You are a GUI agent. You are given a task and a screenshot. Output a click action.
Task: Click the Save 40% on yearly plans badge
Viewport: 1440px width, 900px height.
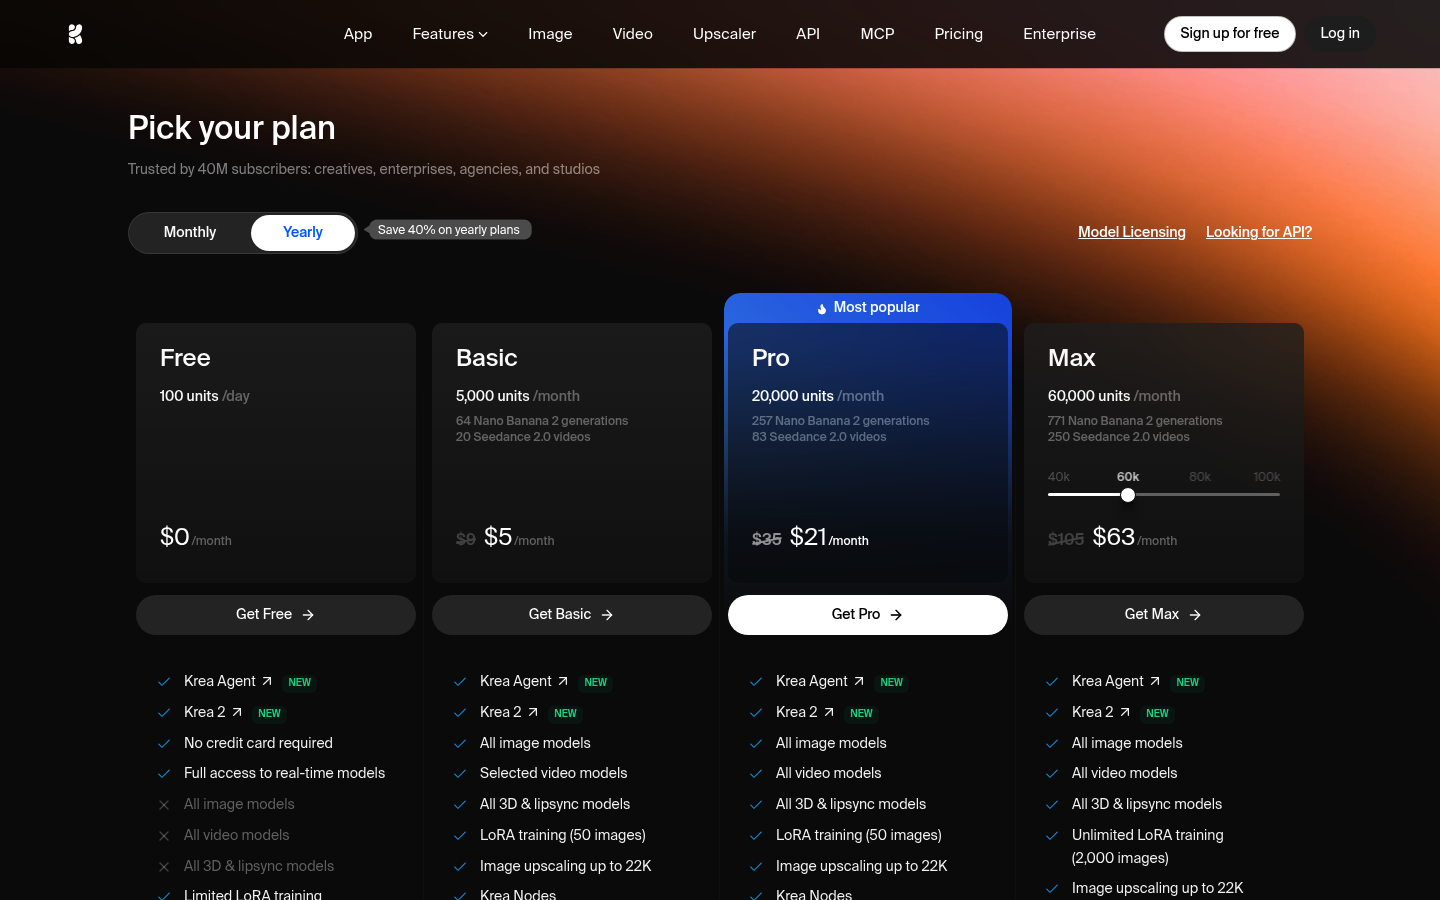pos(449,230)
